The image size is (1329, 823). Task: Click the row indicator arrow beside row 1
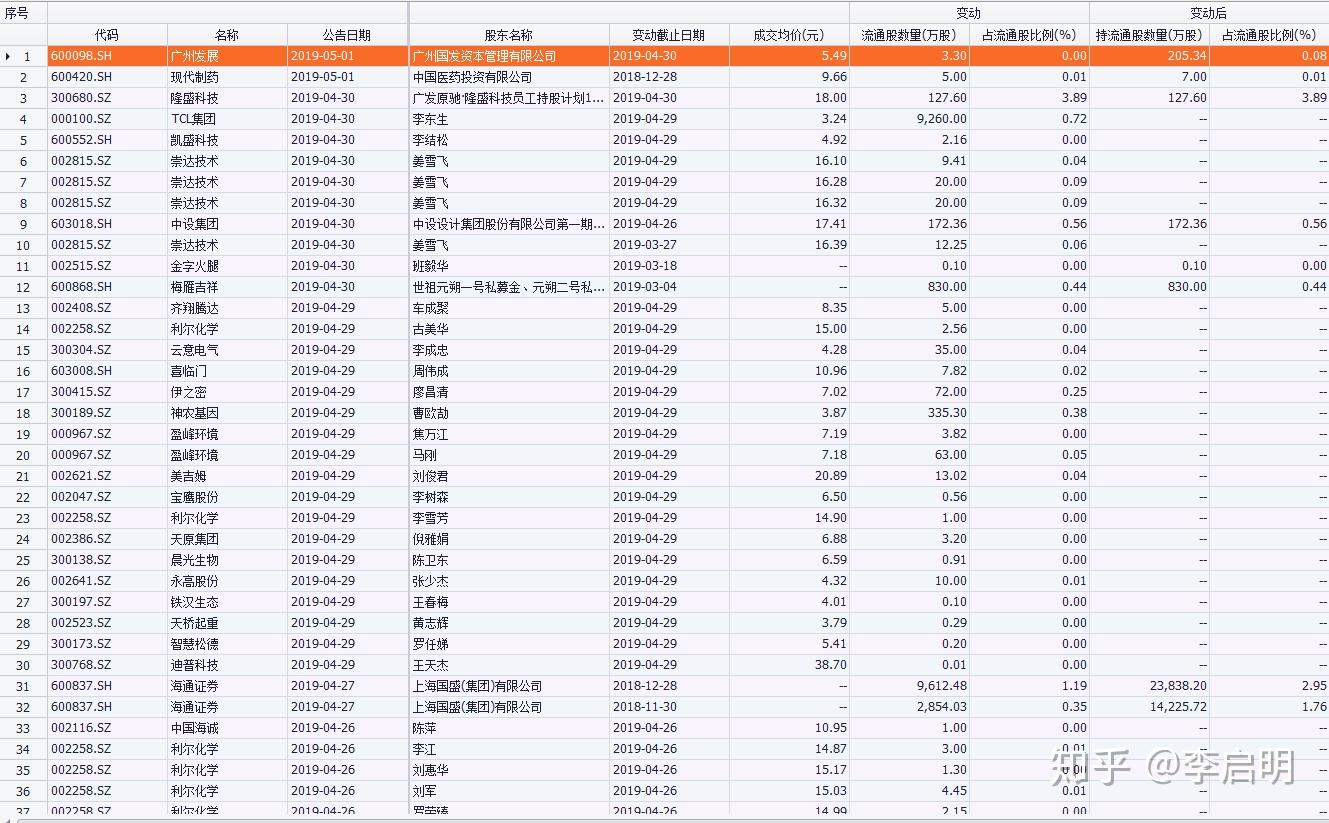pos(8,56)
